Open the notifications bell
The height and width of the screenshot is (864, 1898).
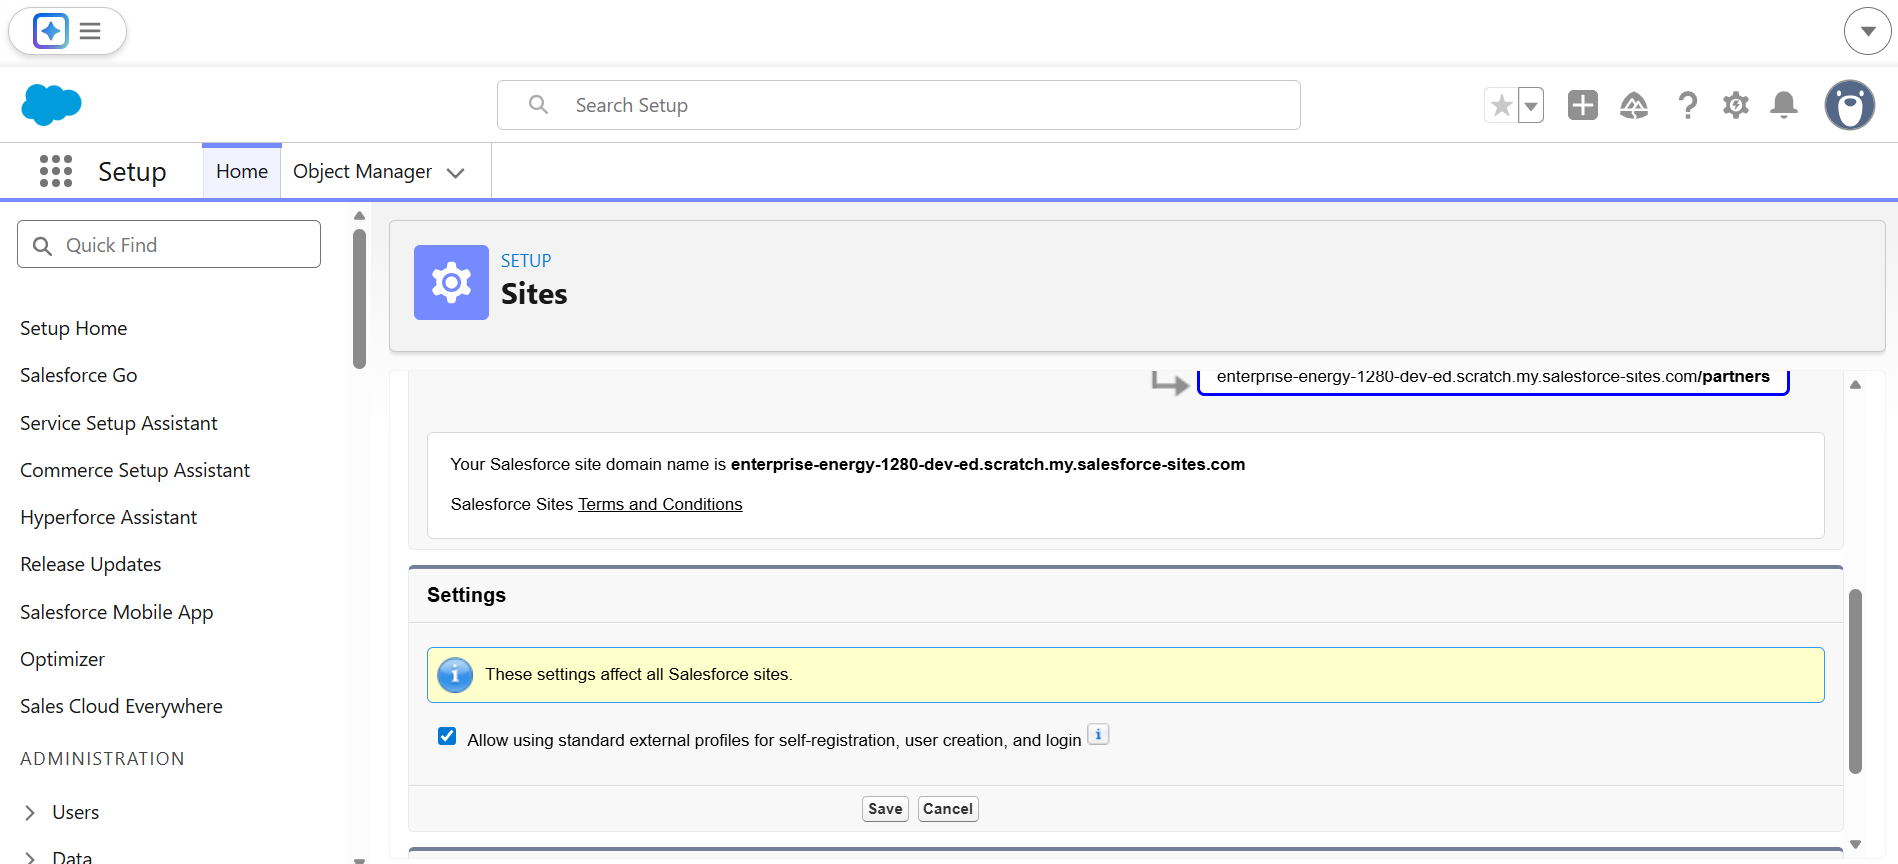1784,105
